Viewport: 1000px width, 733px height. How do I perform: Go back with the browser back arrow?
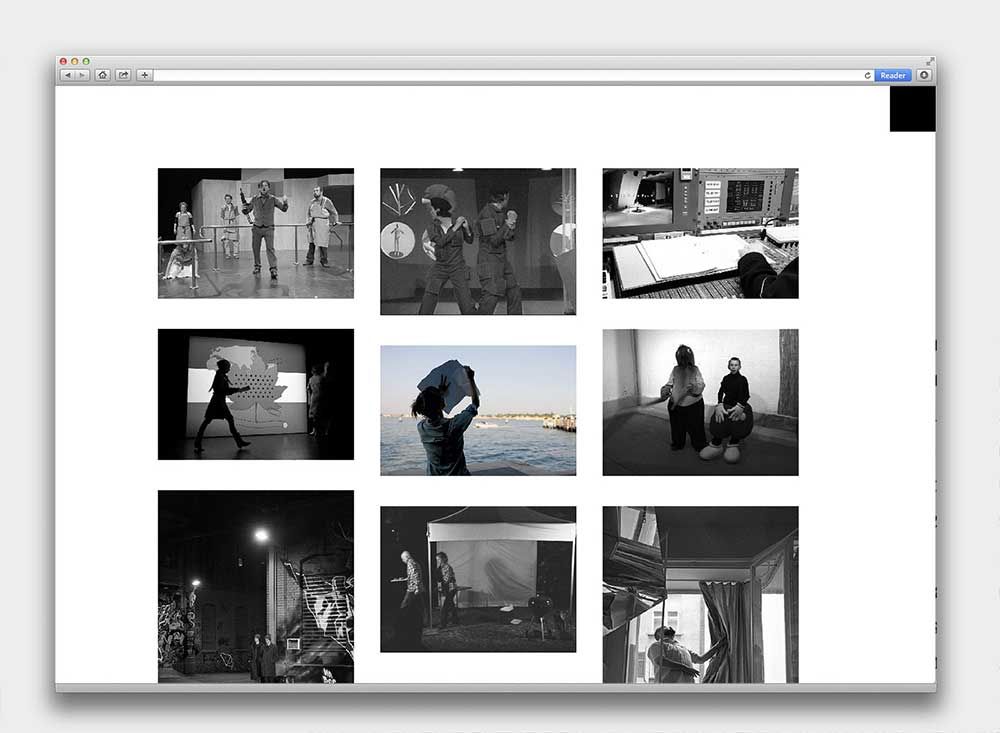click(x=68, y=75)
